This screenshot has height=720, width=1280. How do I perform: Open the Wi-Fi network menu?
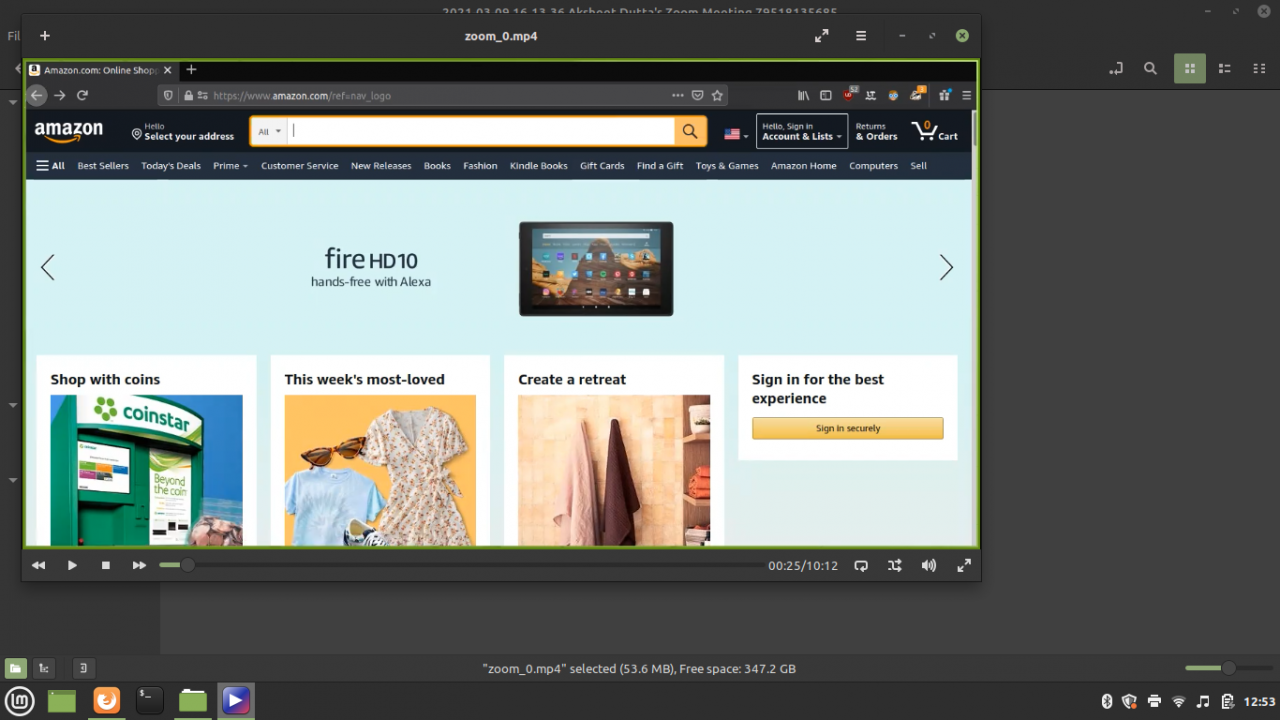pyautogui.click(x=1179, y=701)
